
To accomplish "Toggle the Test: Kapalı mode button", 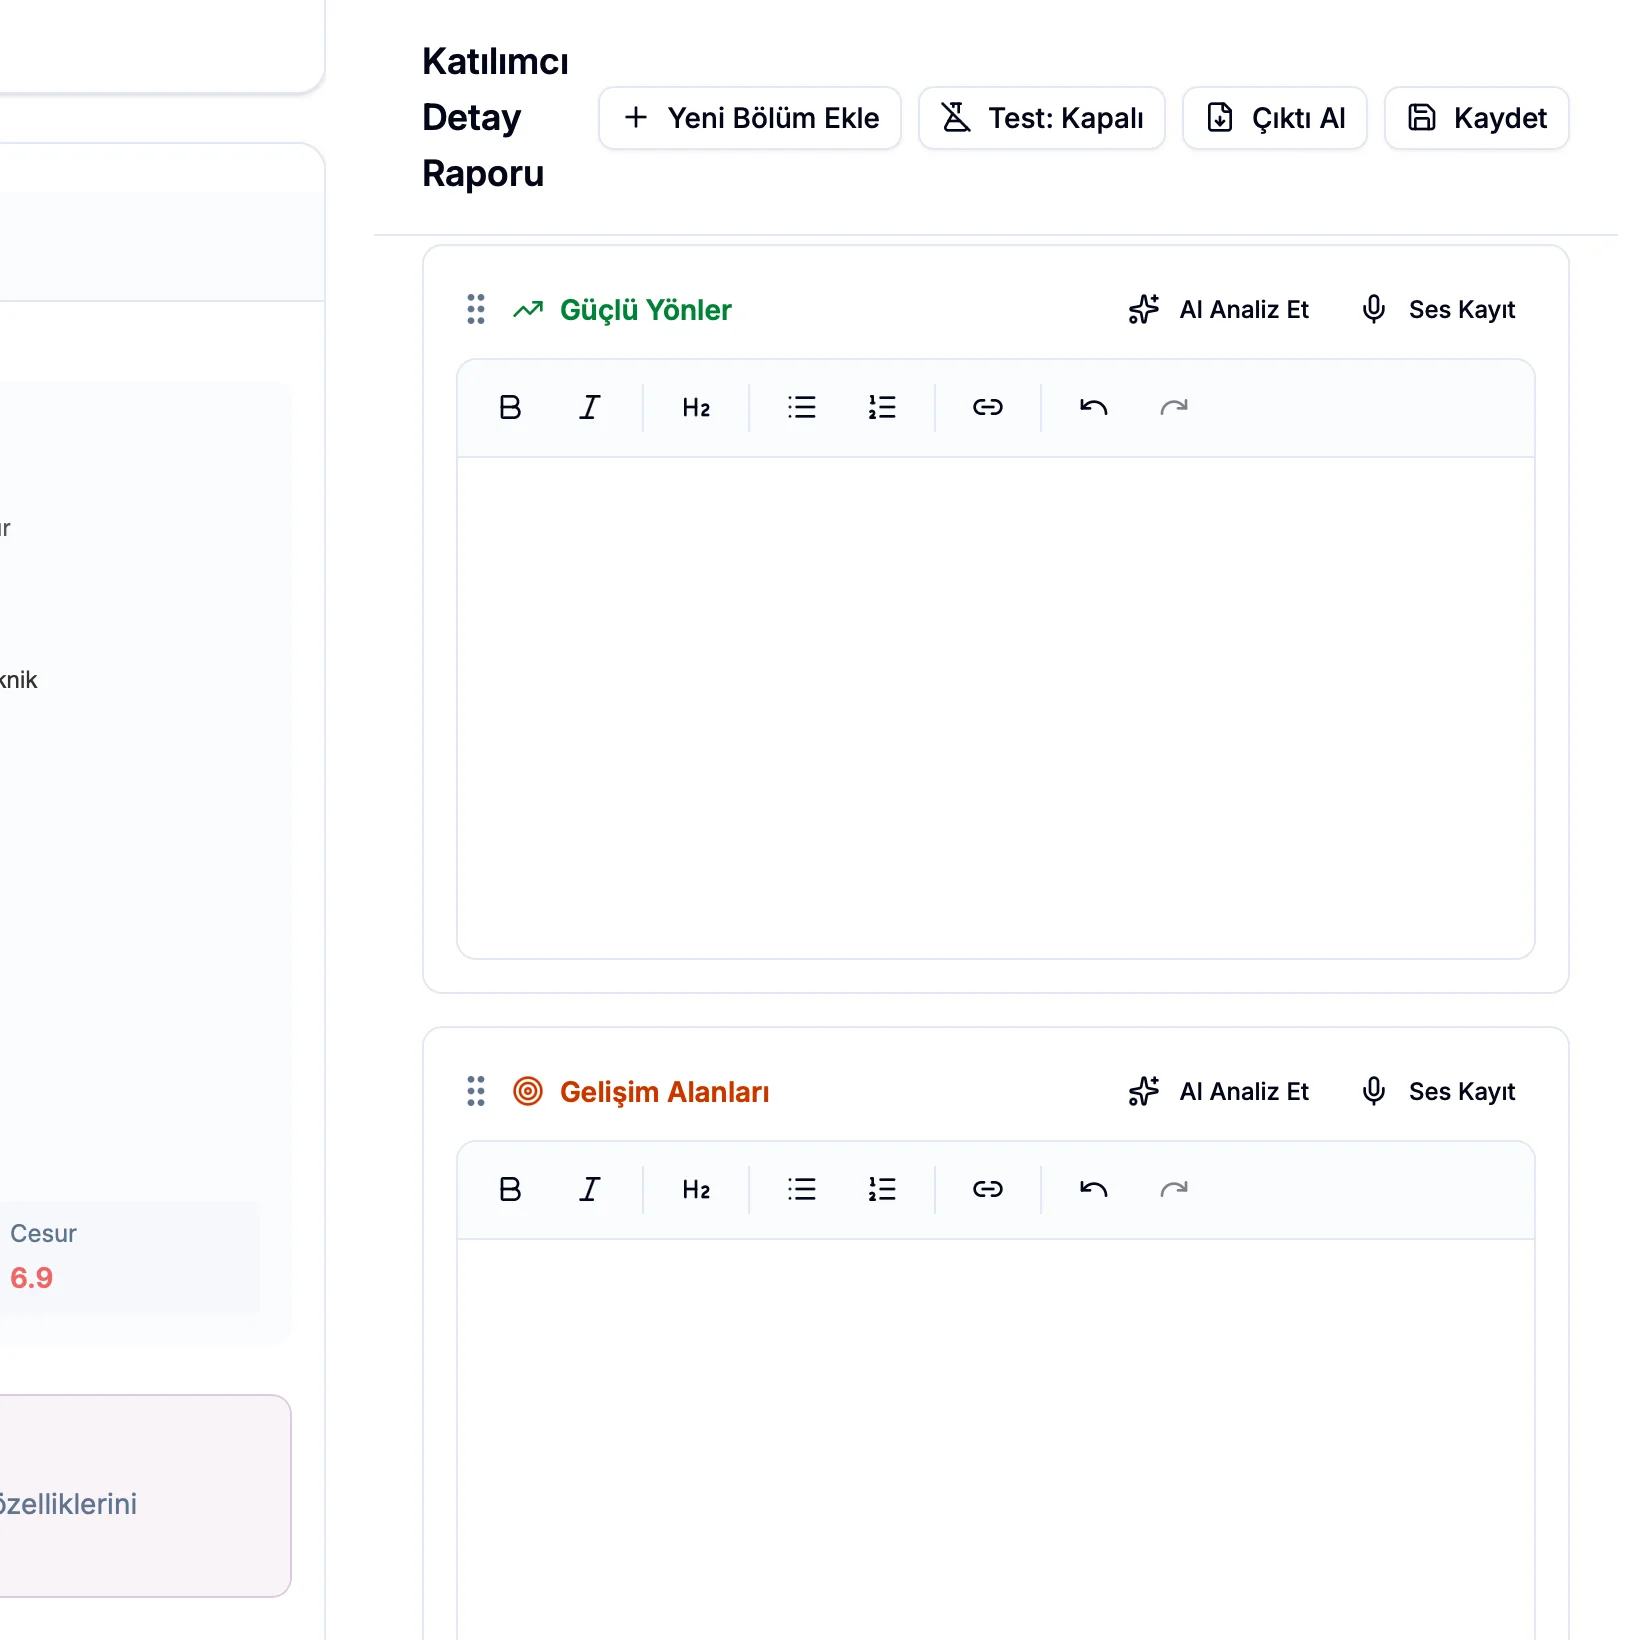I will coord(1042,118).
